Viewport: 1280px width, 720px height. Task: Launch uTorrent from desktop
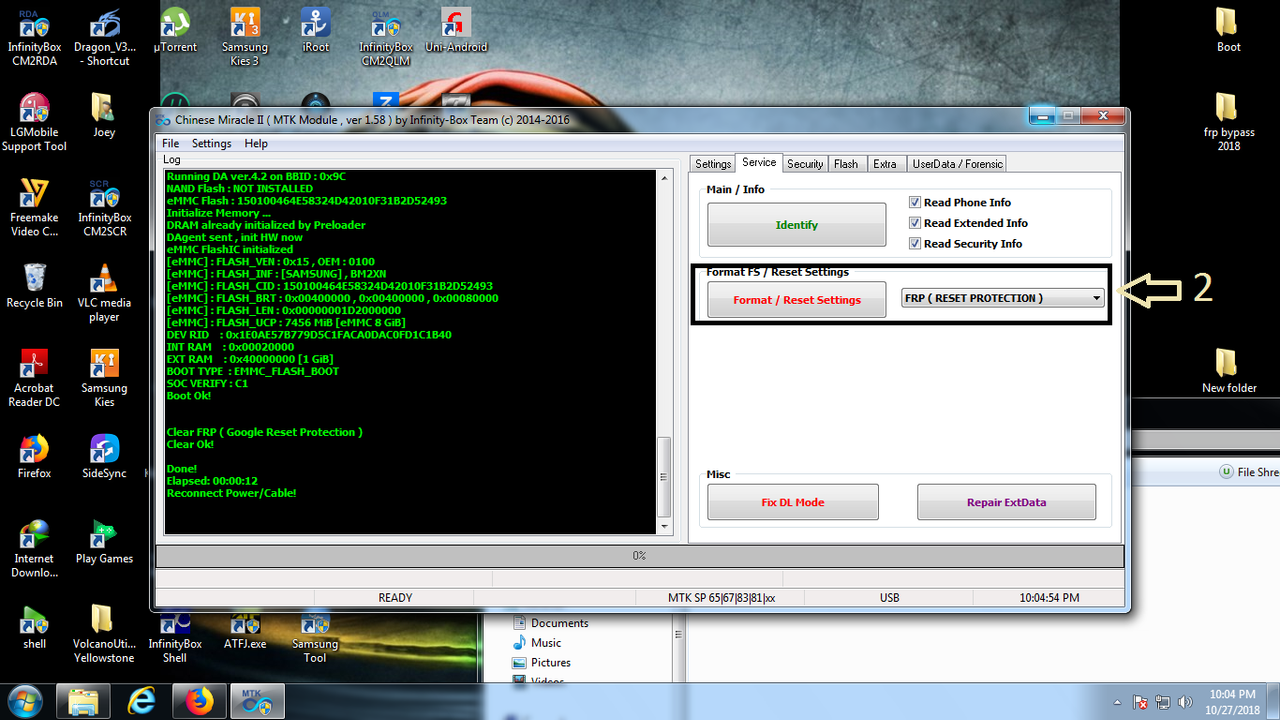click(x=175, y=31)
